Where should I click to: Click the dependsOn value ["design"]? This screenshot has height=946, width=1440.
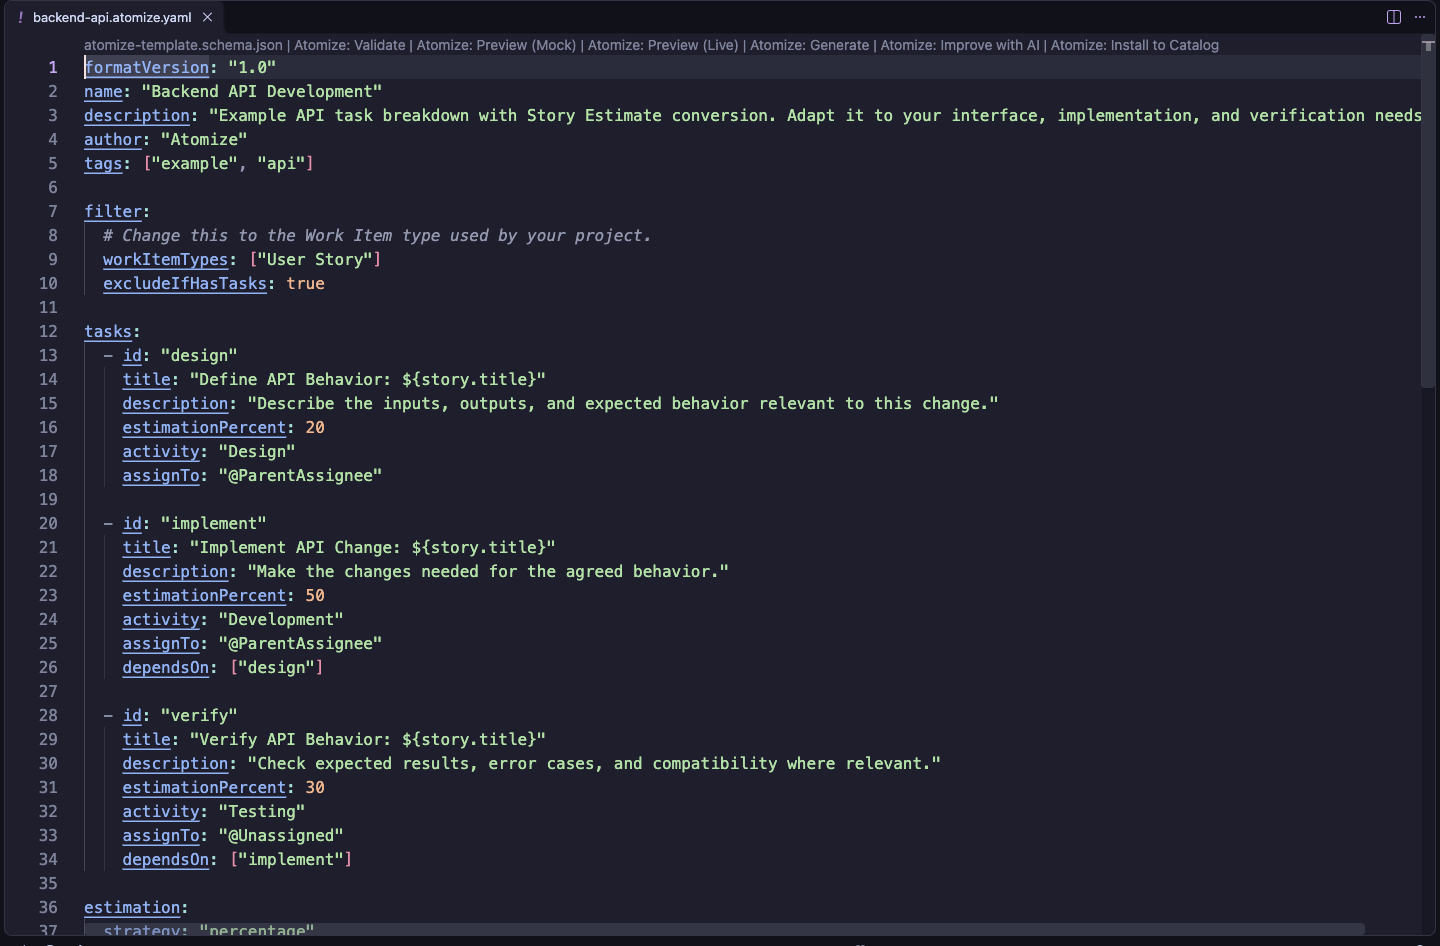277,667
